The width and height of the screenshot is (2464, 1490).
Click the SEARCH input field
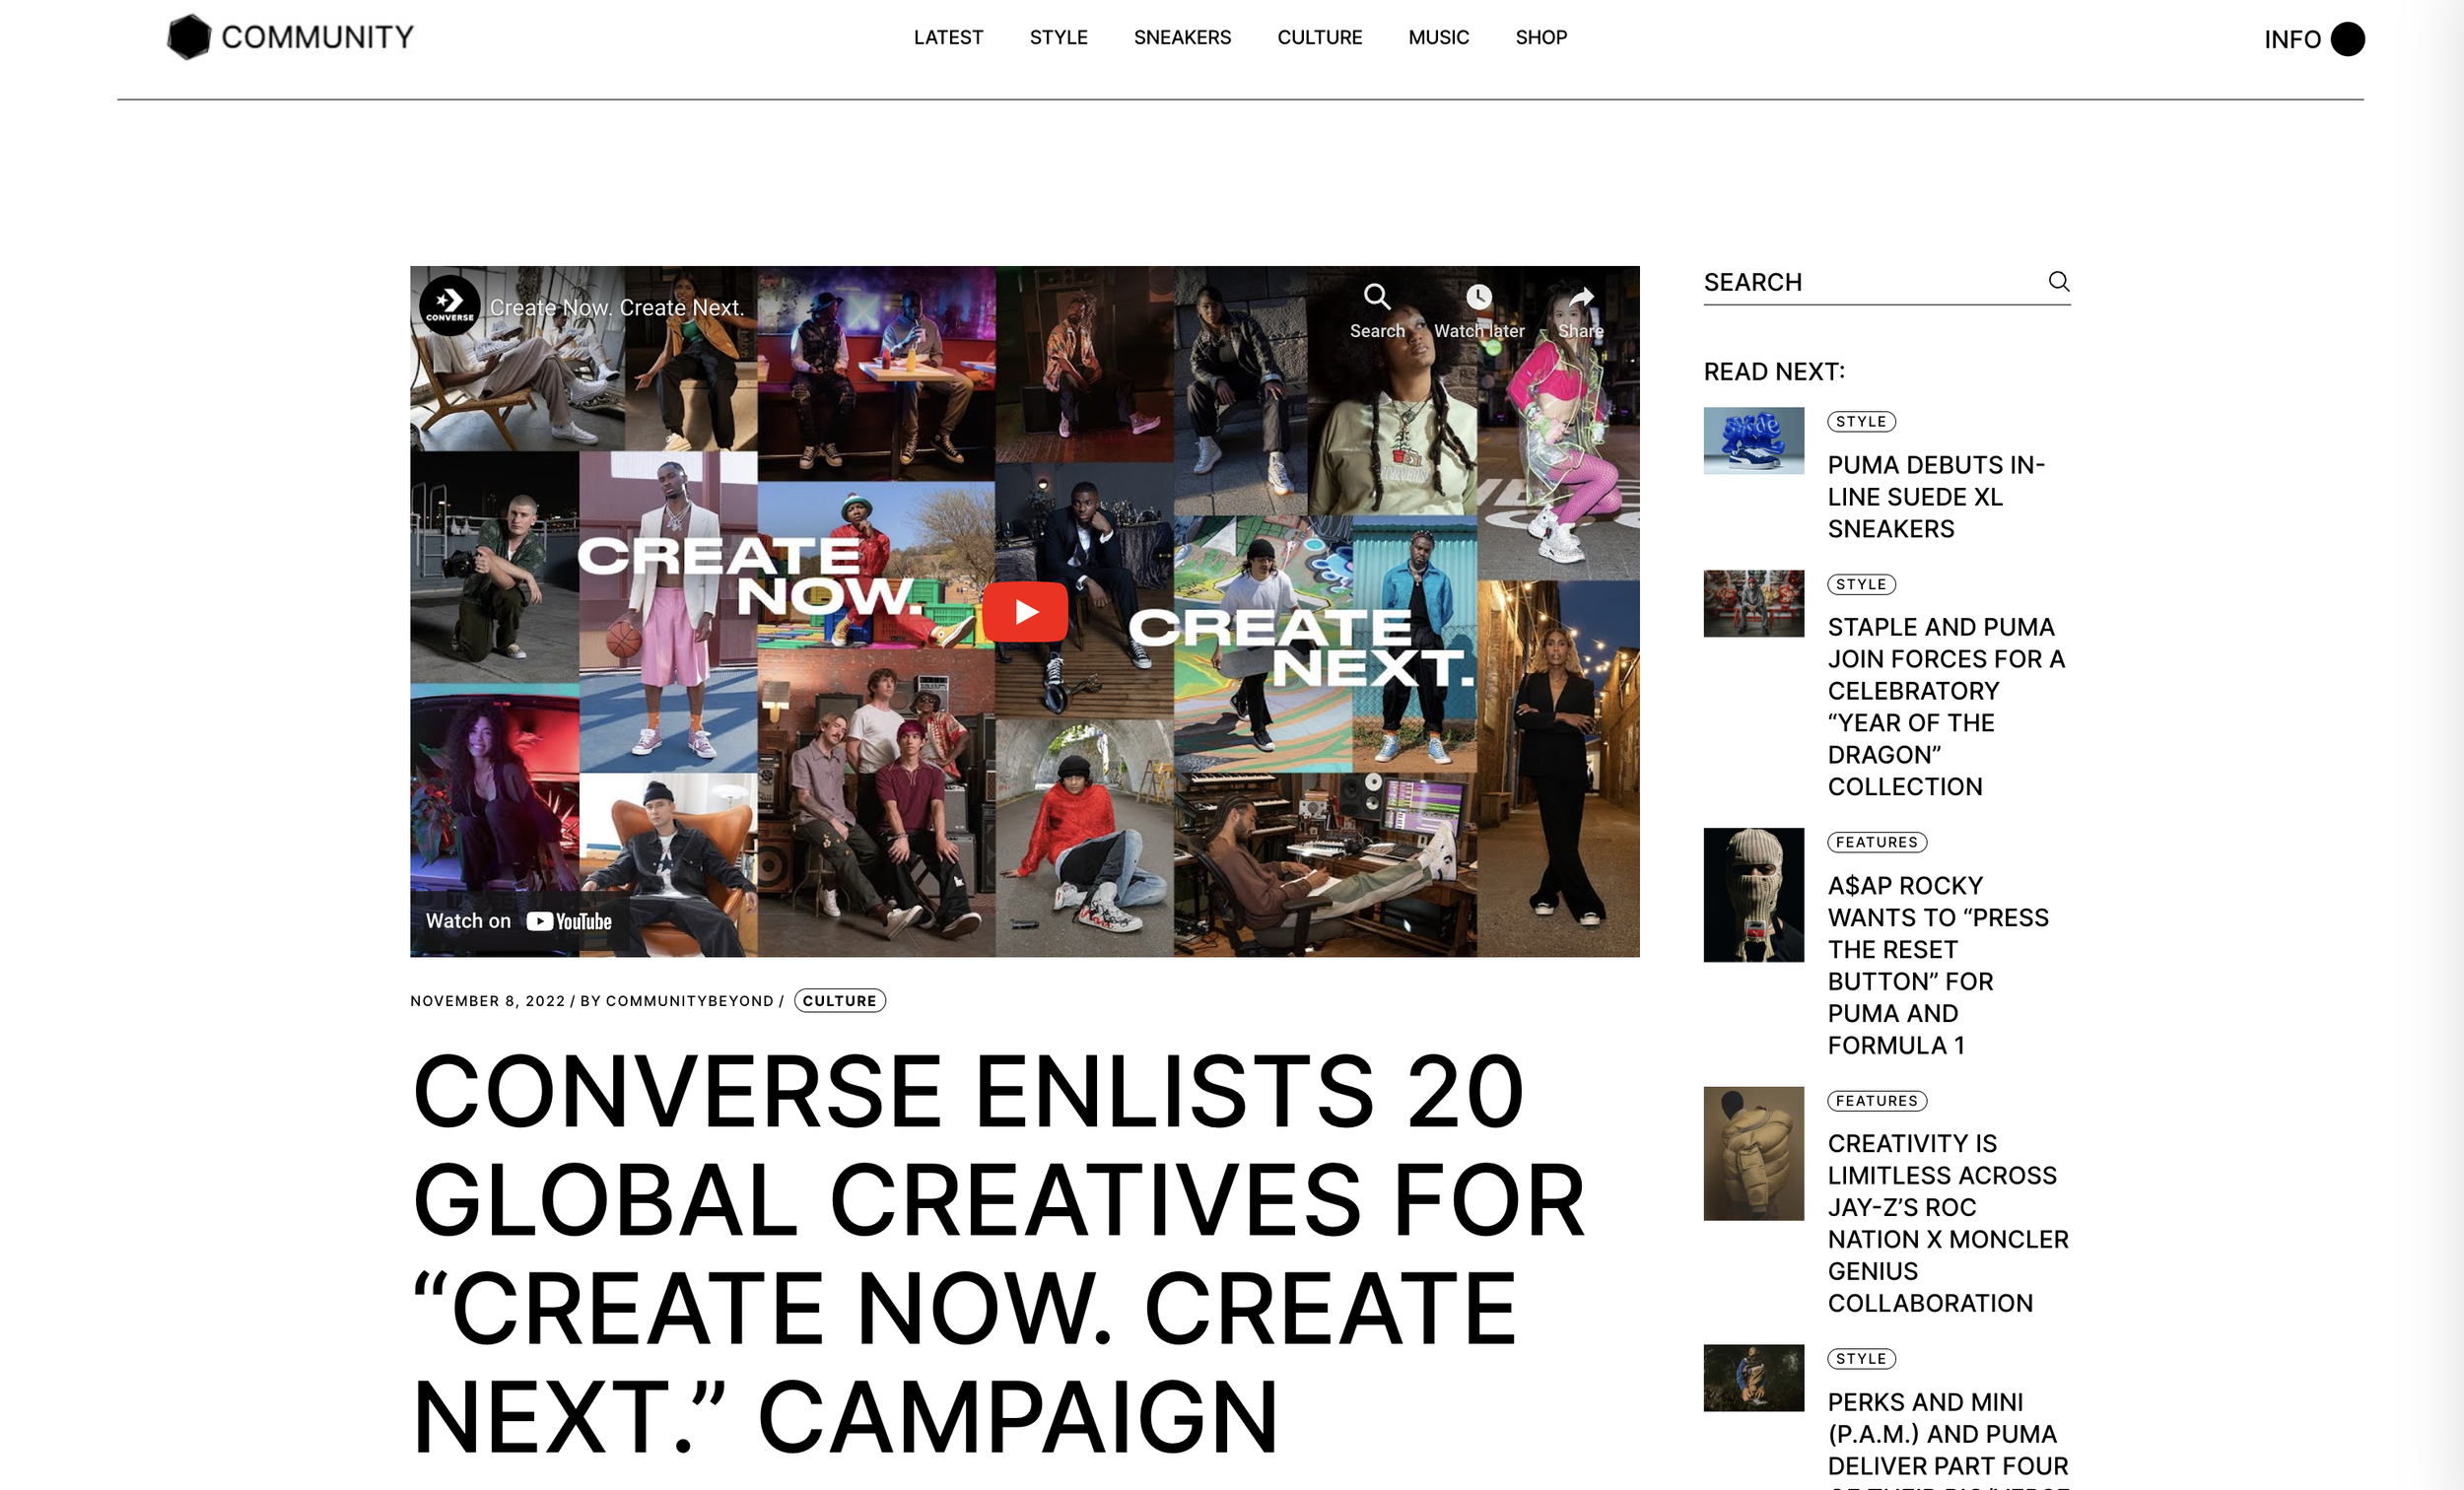click(x=1886, y=283)
